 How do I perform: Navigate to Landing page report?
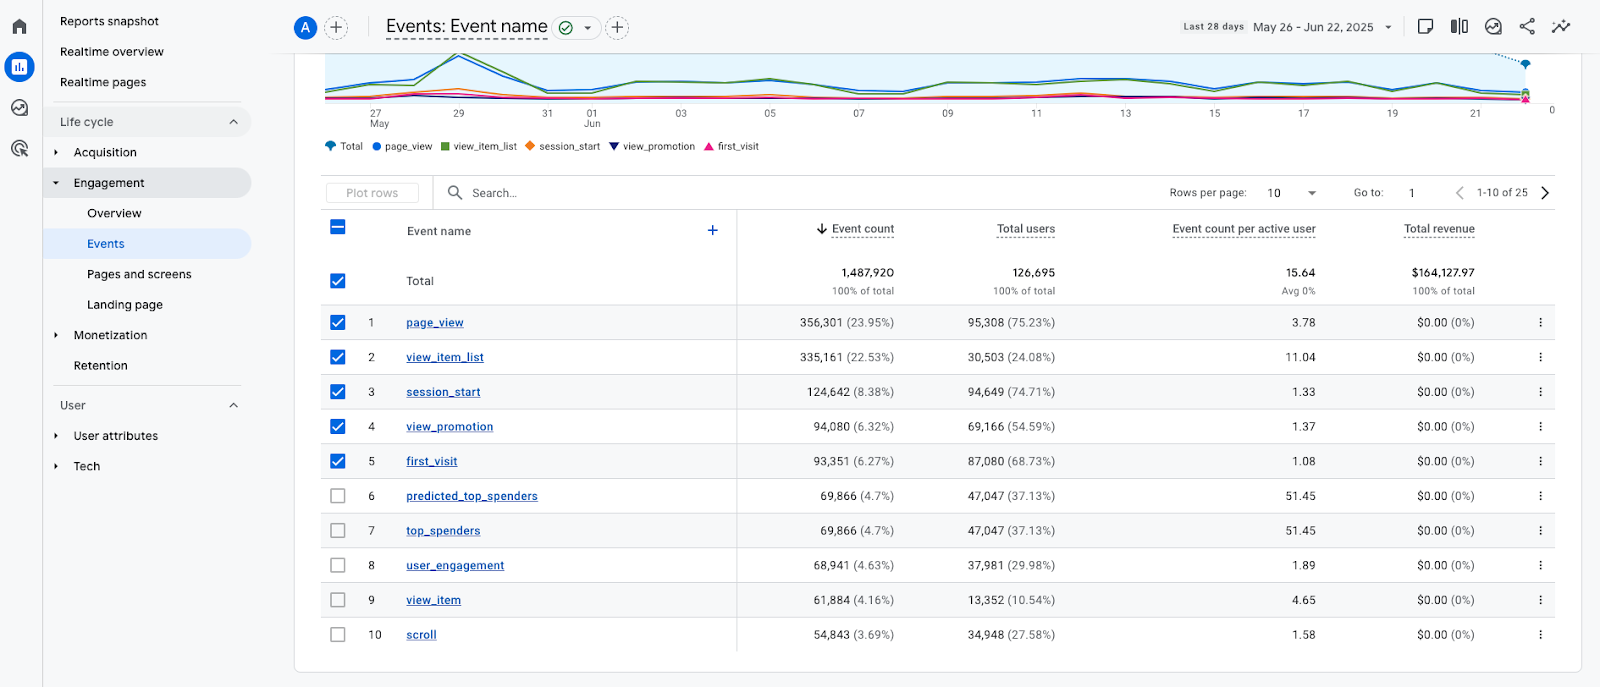pos(125,305)
